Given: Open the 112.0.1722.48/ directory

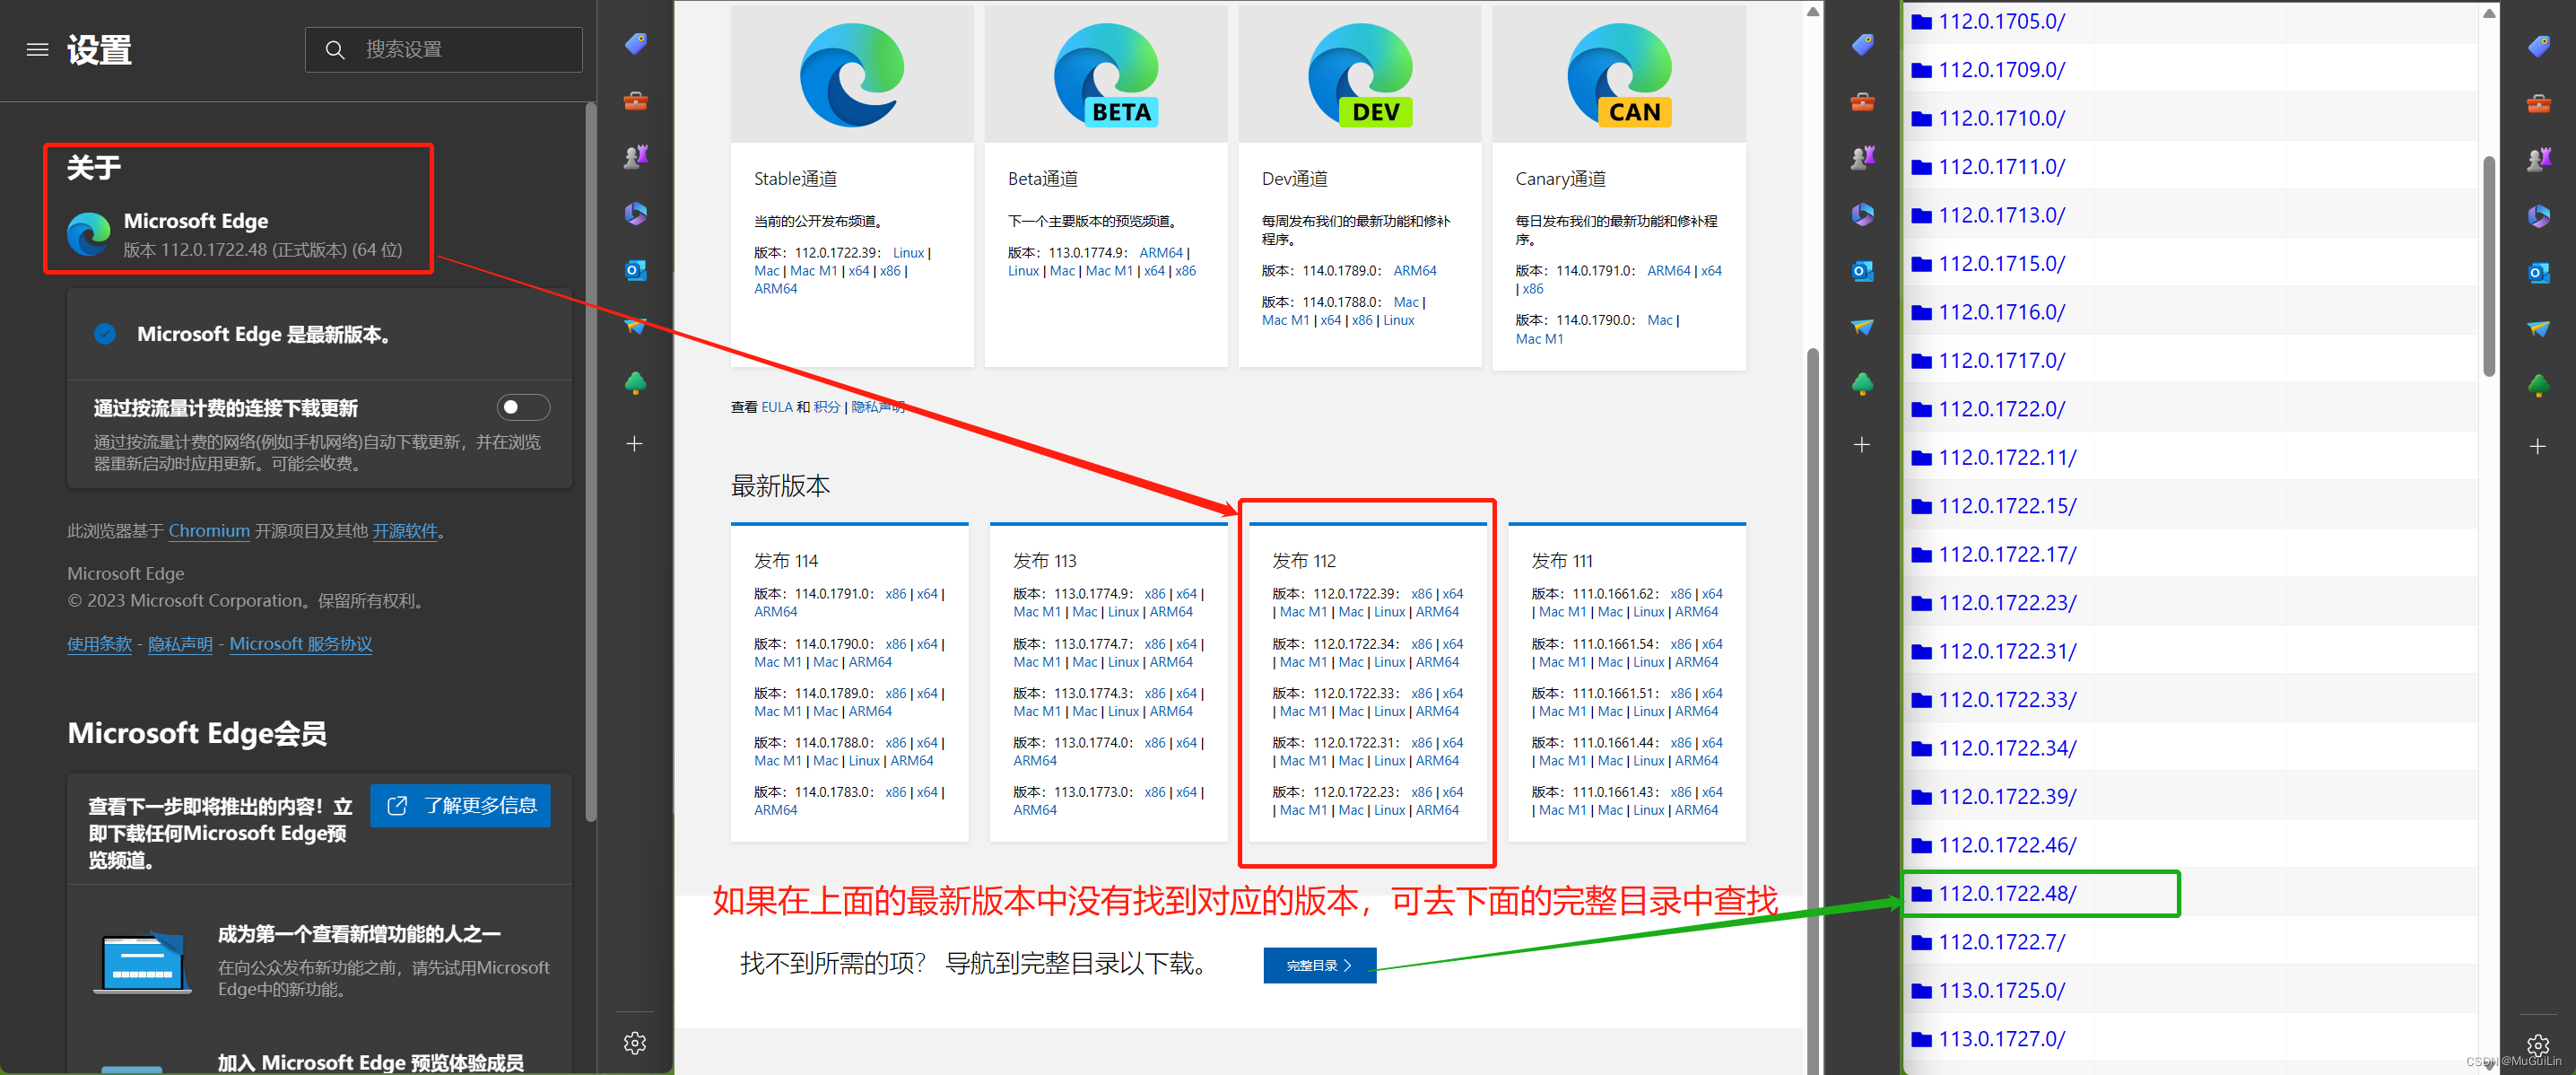Looking at the screenshot, I should tap(2007, 893).
